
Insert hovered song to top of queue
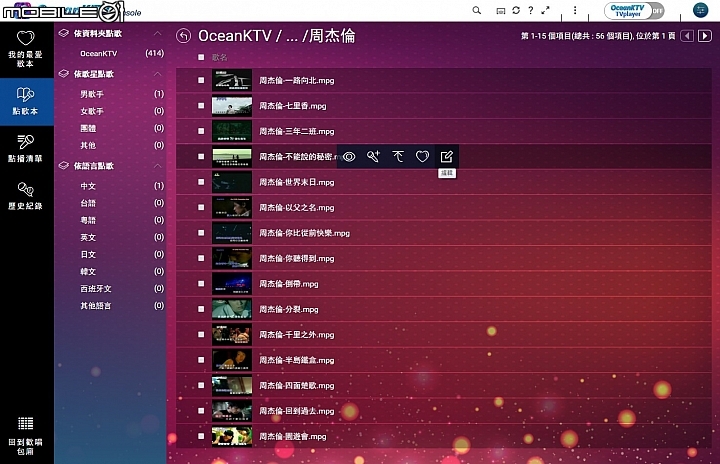coord(398,157)
